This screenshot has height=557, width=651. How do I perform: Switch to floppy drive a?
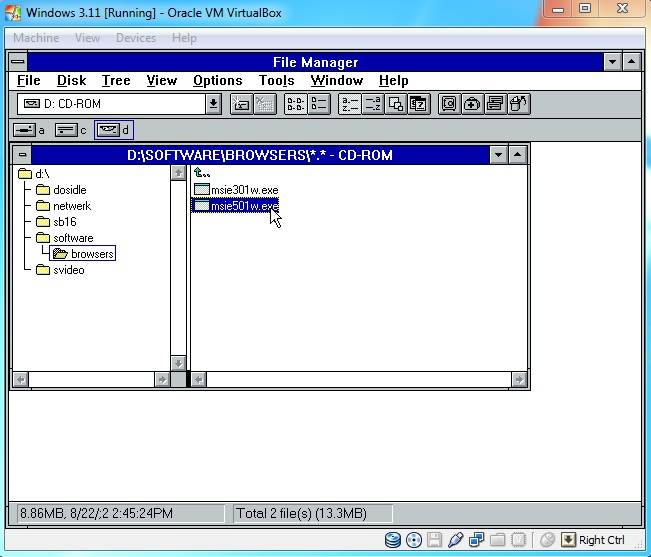coord(29,130)
